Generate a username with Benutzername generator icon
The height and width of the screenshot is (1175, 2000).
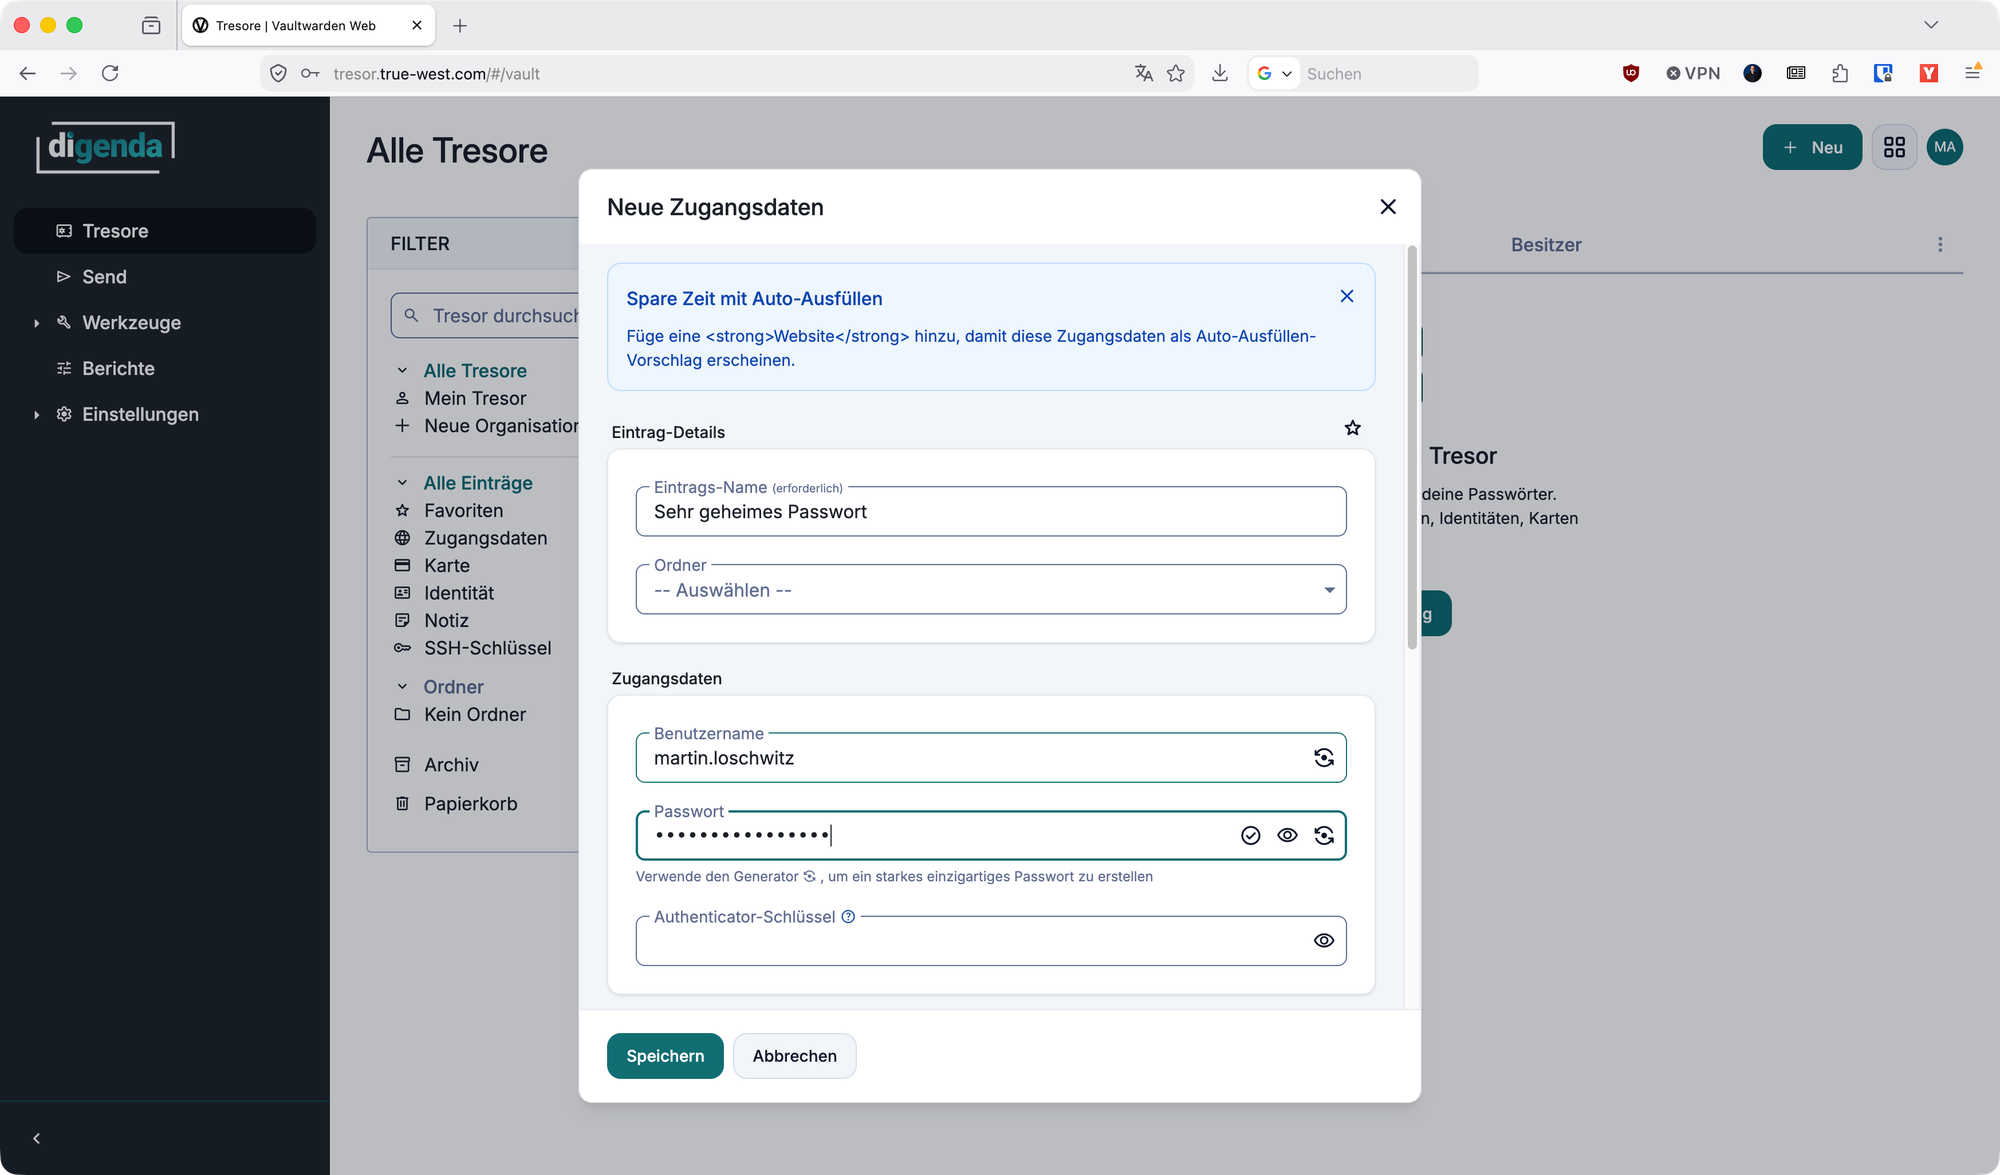coord(1324,758)
